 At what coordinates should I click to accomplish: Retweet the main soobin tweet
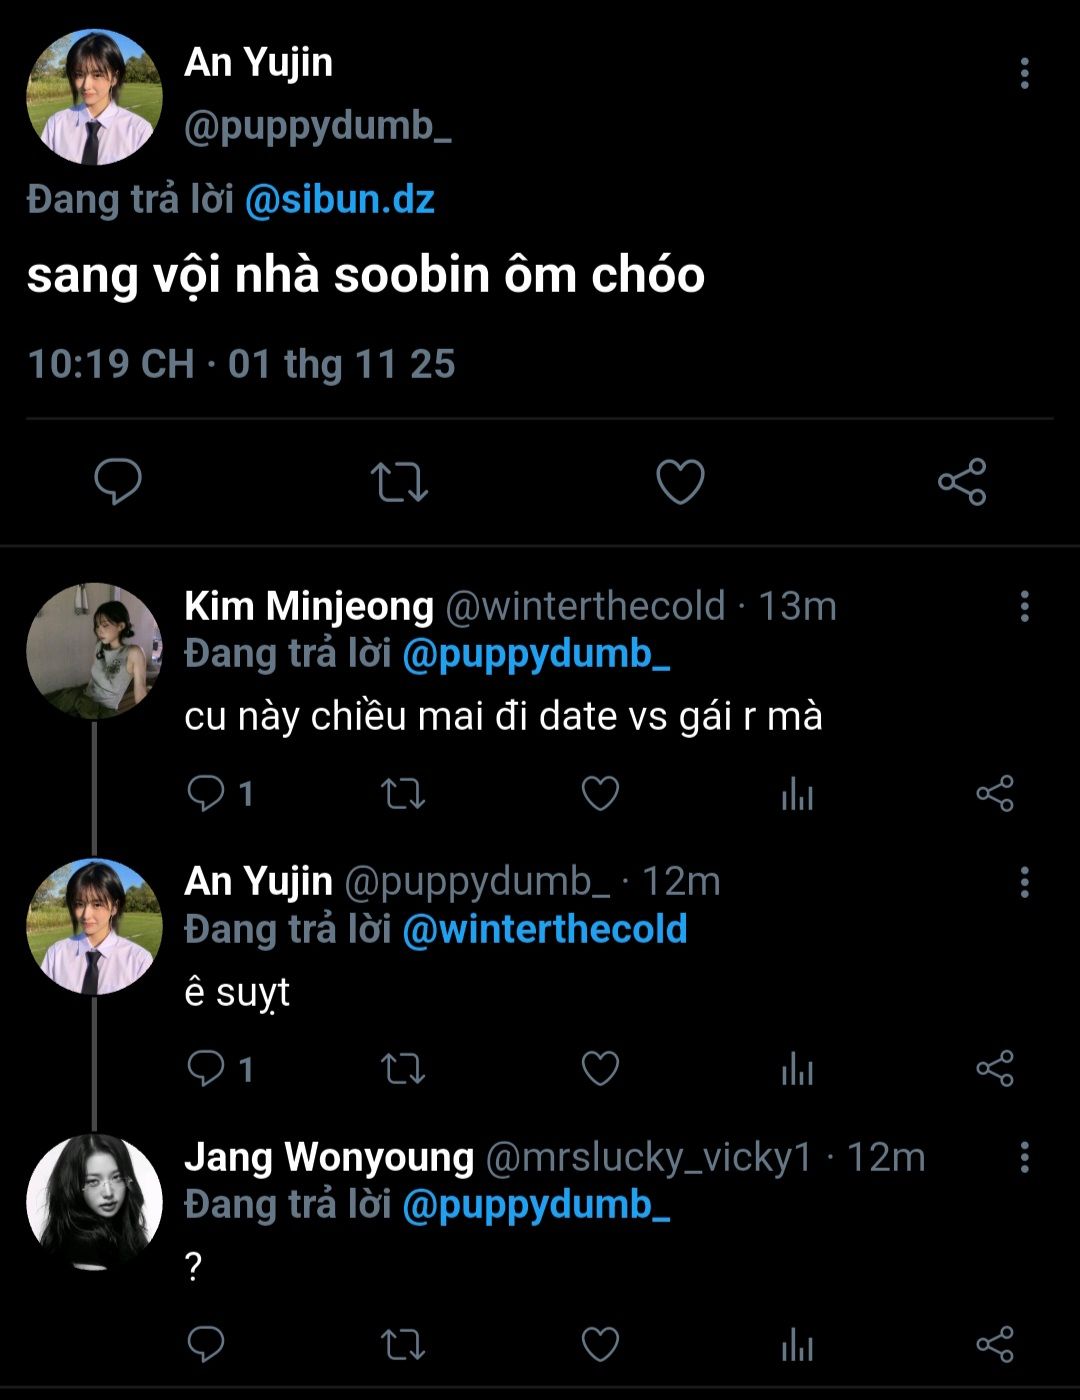tap(399, 482)
